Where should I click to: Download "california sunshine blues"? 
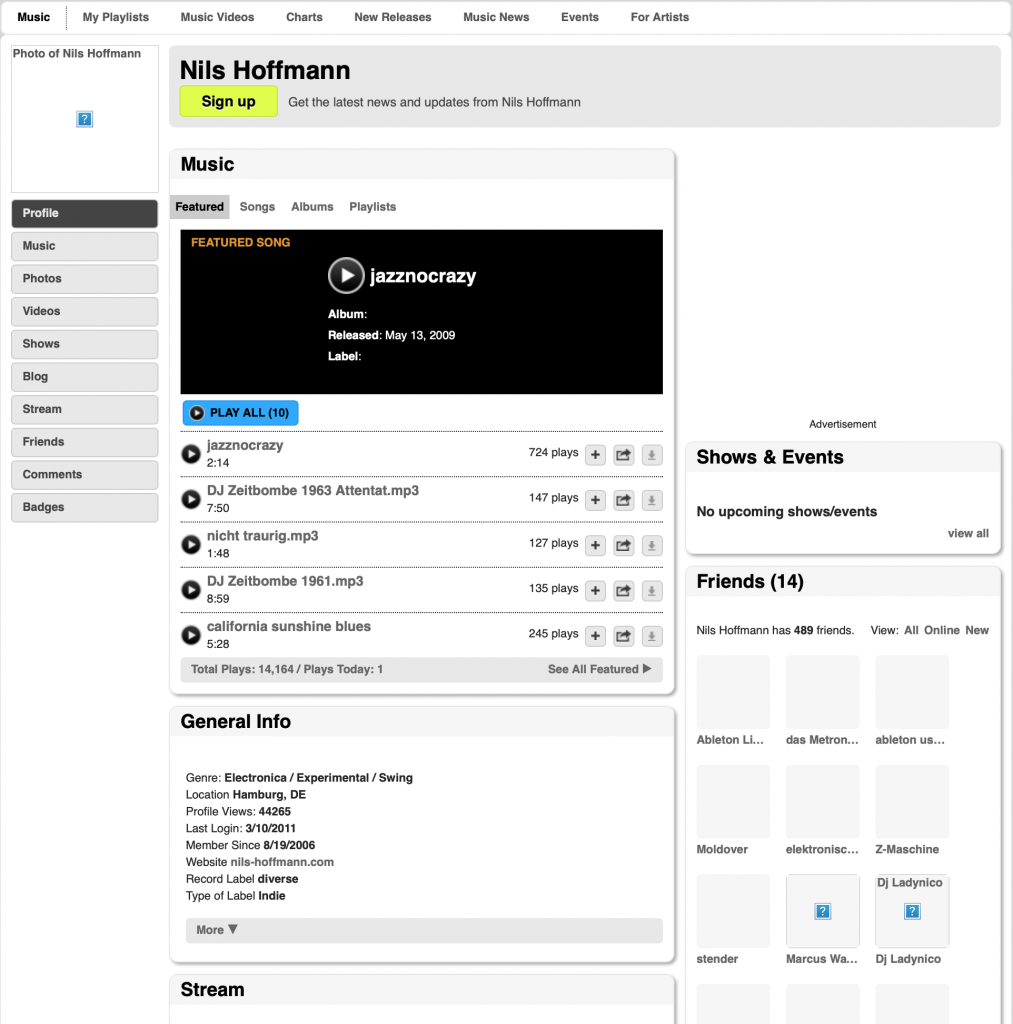pyautogui.click(x=651, y=636)
